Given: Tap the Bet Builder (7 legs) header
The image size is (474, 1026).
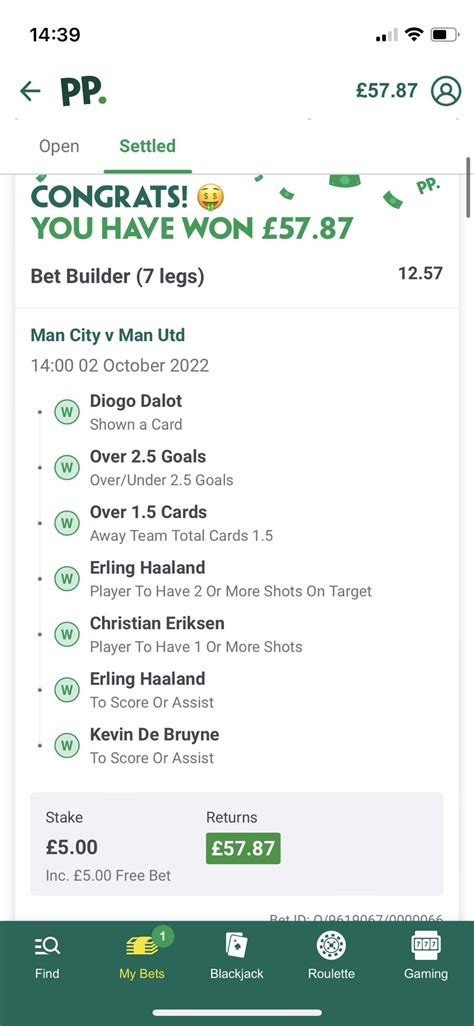Looking at the screenshot, I should coord(117,276).
